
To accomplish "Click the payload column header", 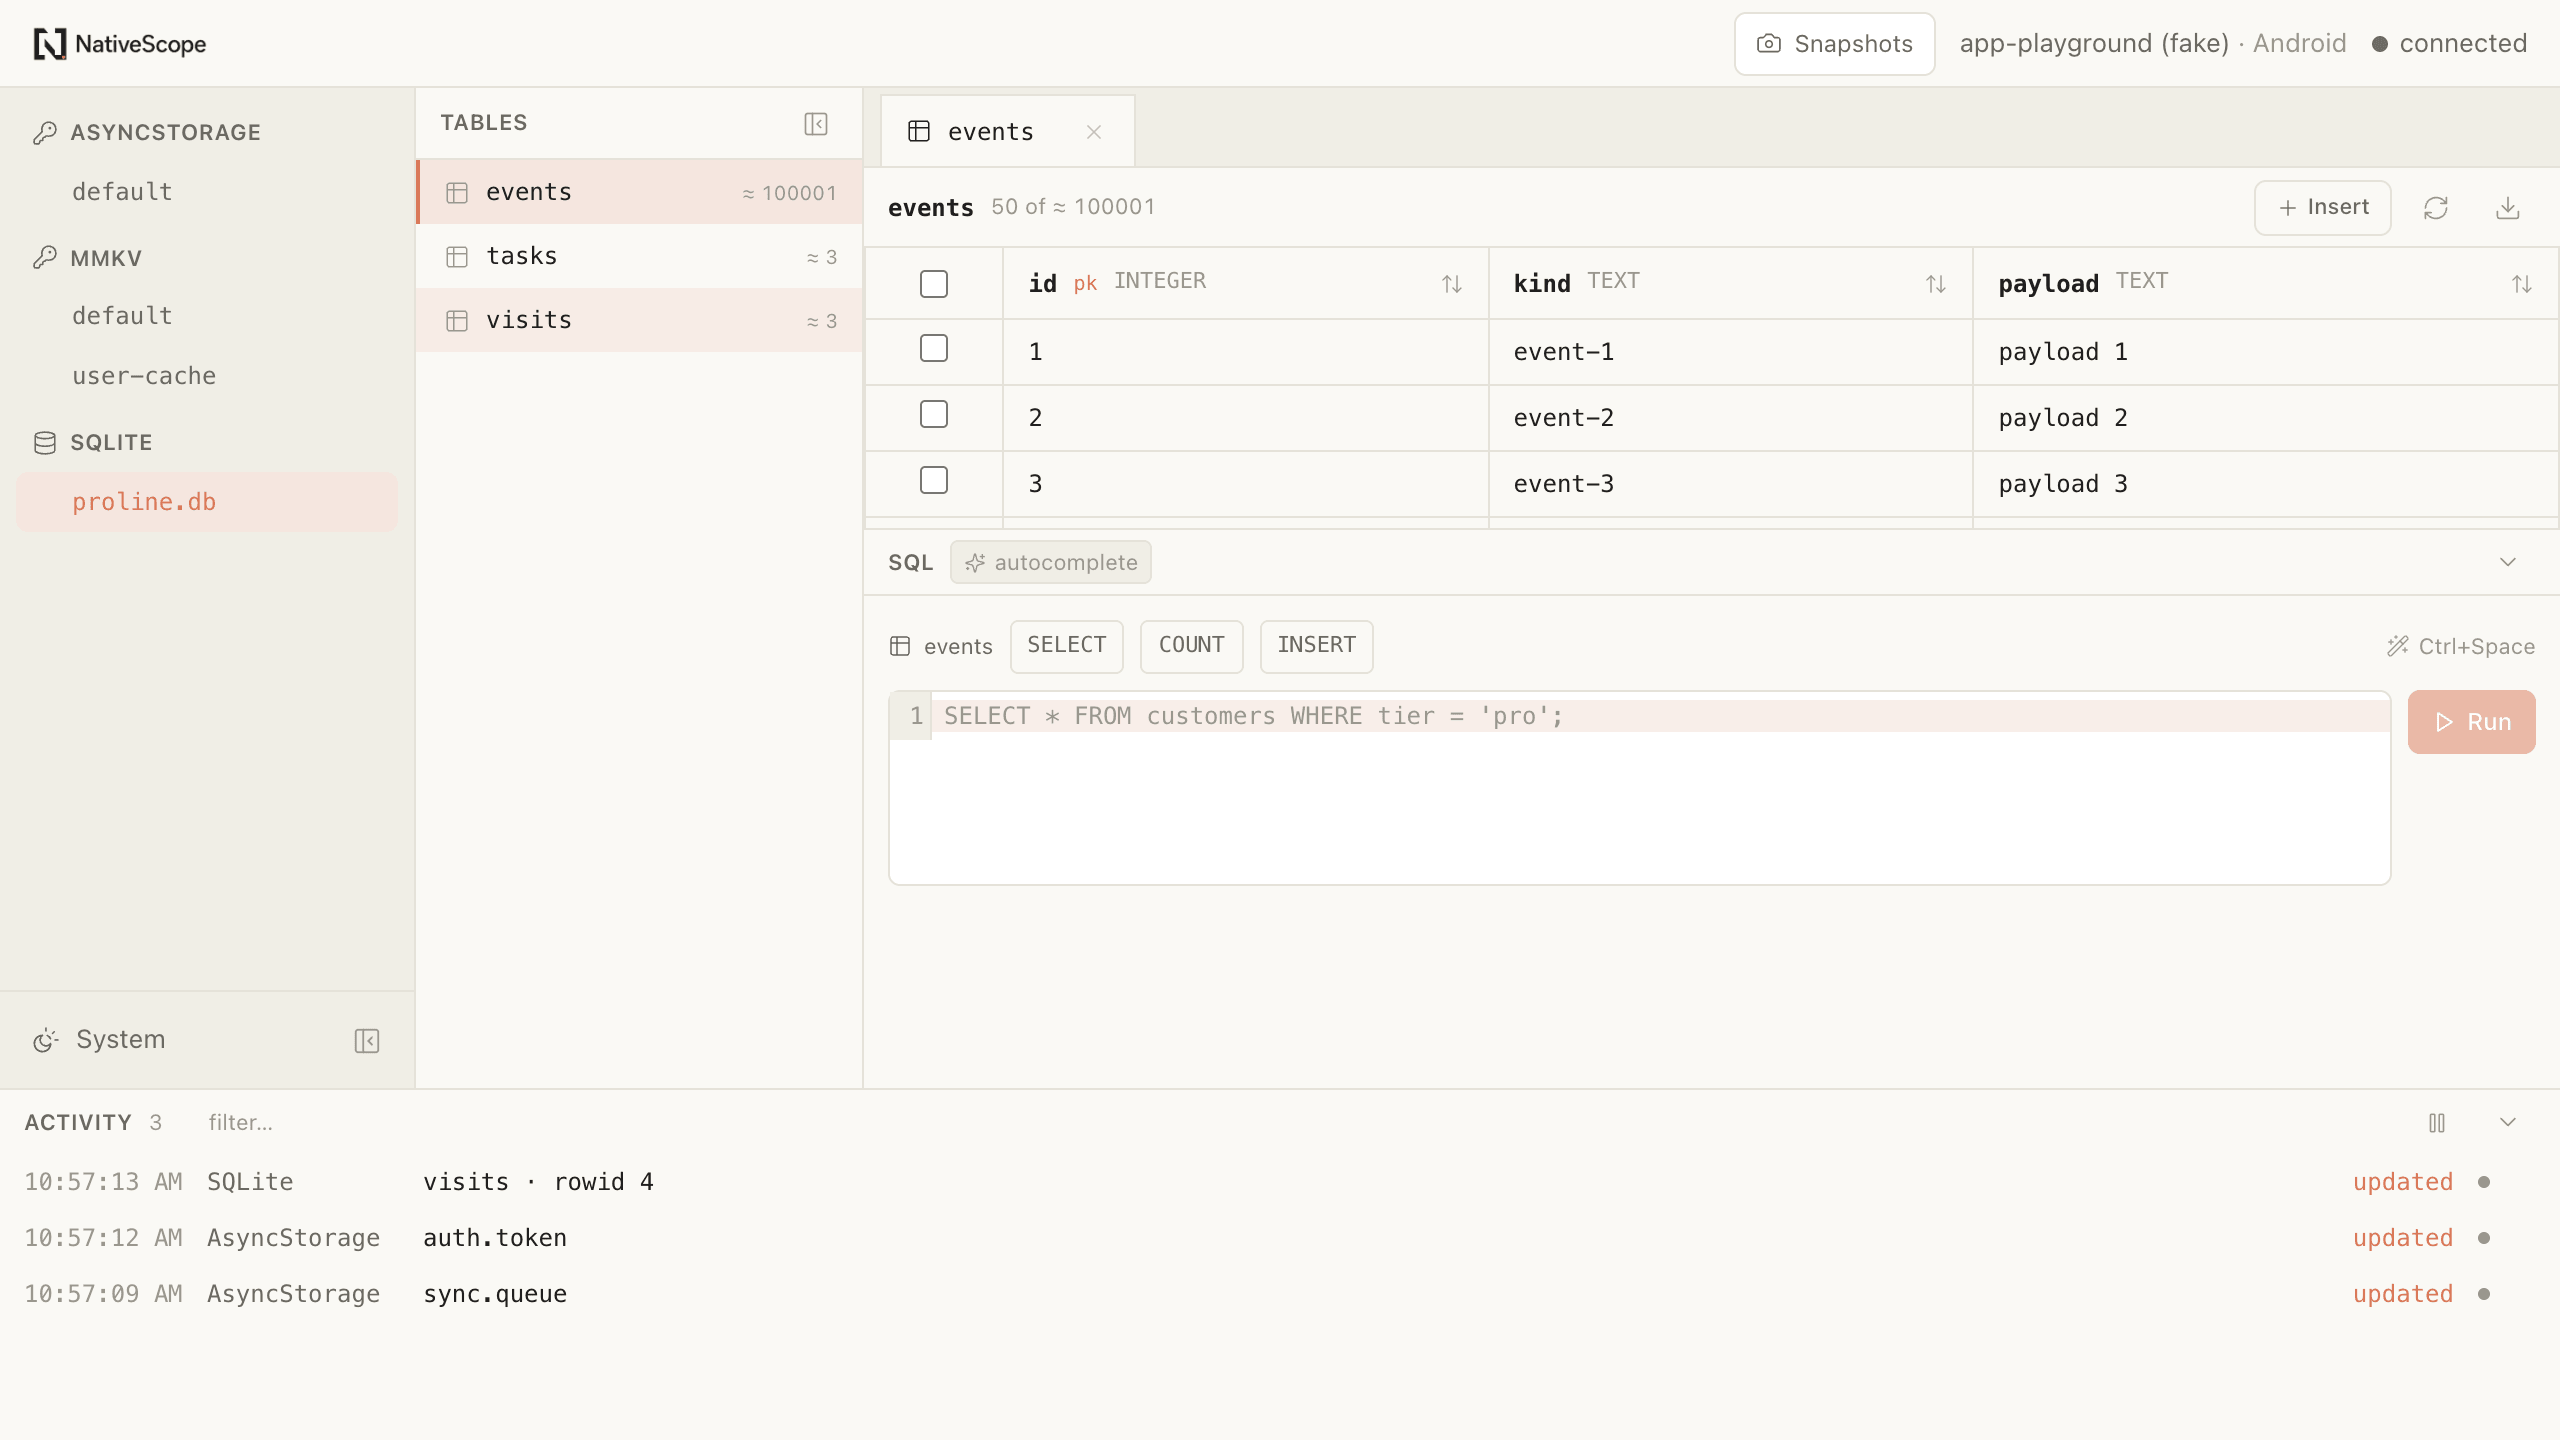I will point(2266,284).
